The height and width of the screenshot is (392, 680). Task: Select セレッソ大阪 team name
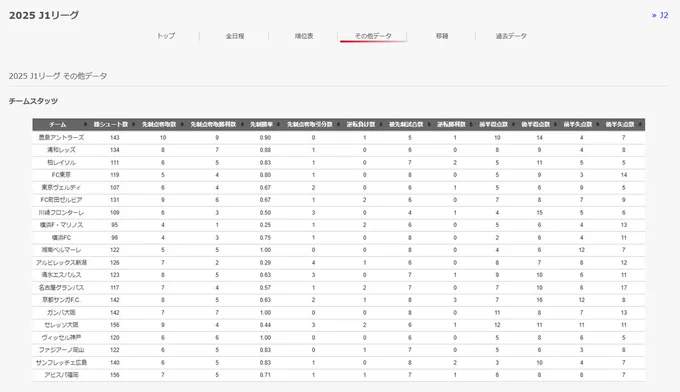click(61, 325)
